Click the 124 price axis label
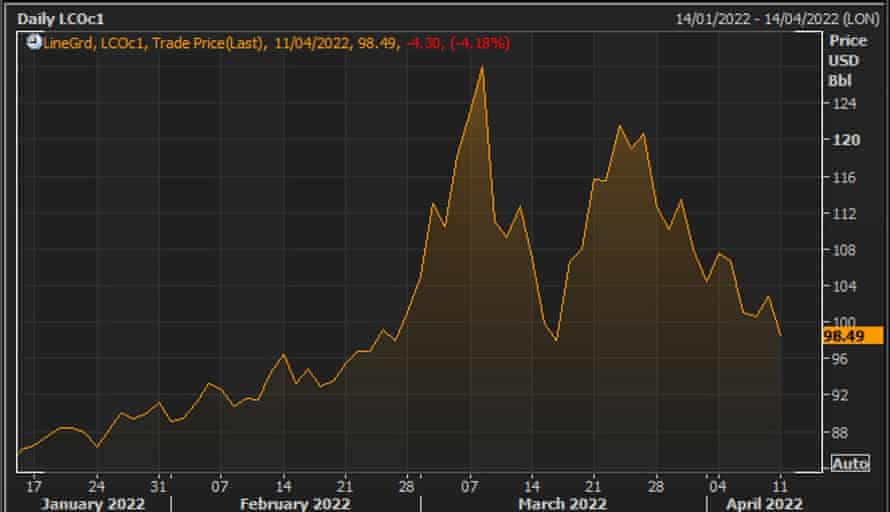Screen dimensions: 890x512 pyautogui.click(x=844, y=103)
